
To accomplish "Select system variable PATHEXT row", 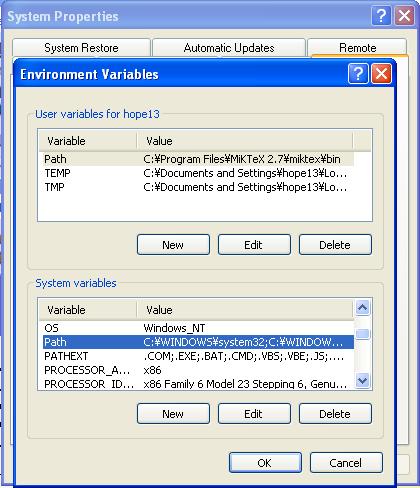I will 198,356.
